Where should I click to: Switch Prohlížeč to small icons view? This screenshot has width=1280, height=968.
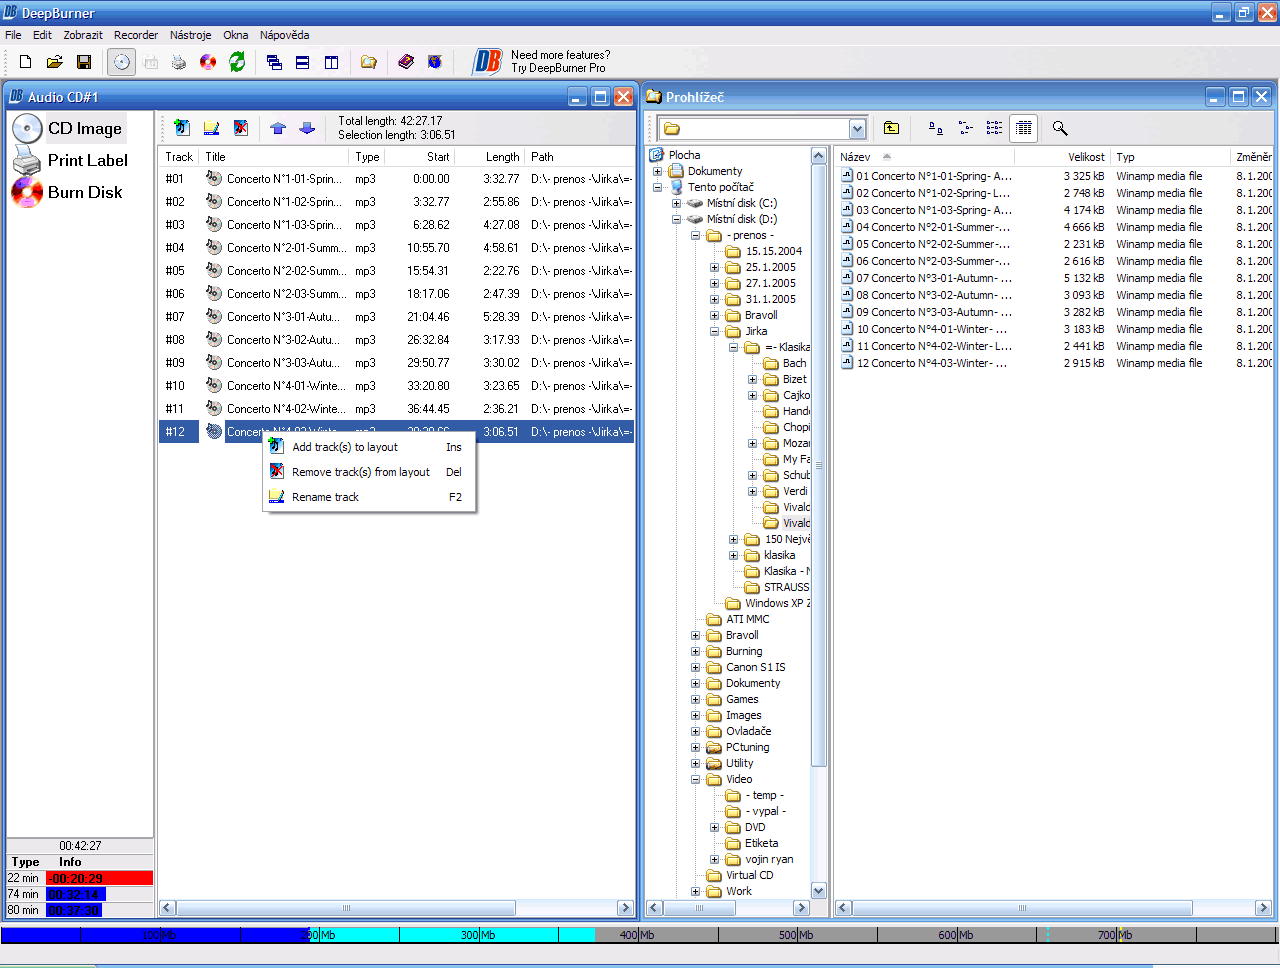point(965,128)
